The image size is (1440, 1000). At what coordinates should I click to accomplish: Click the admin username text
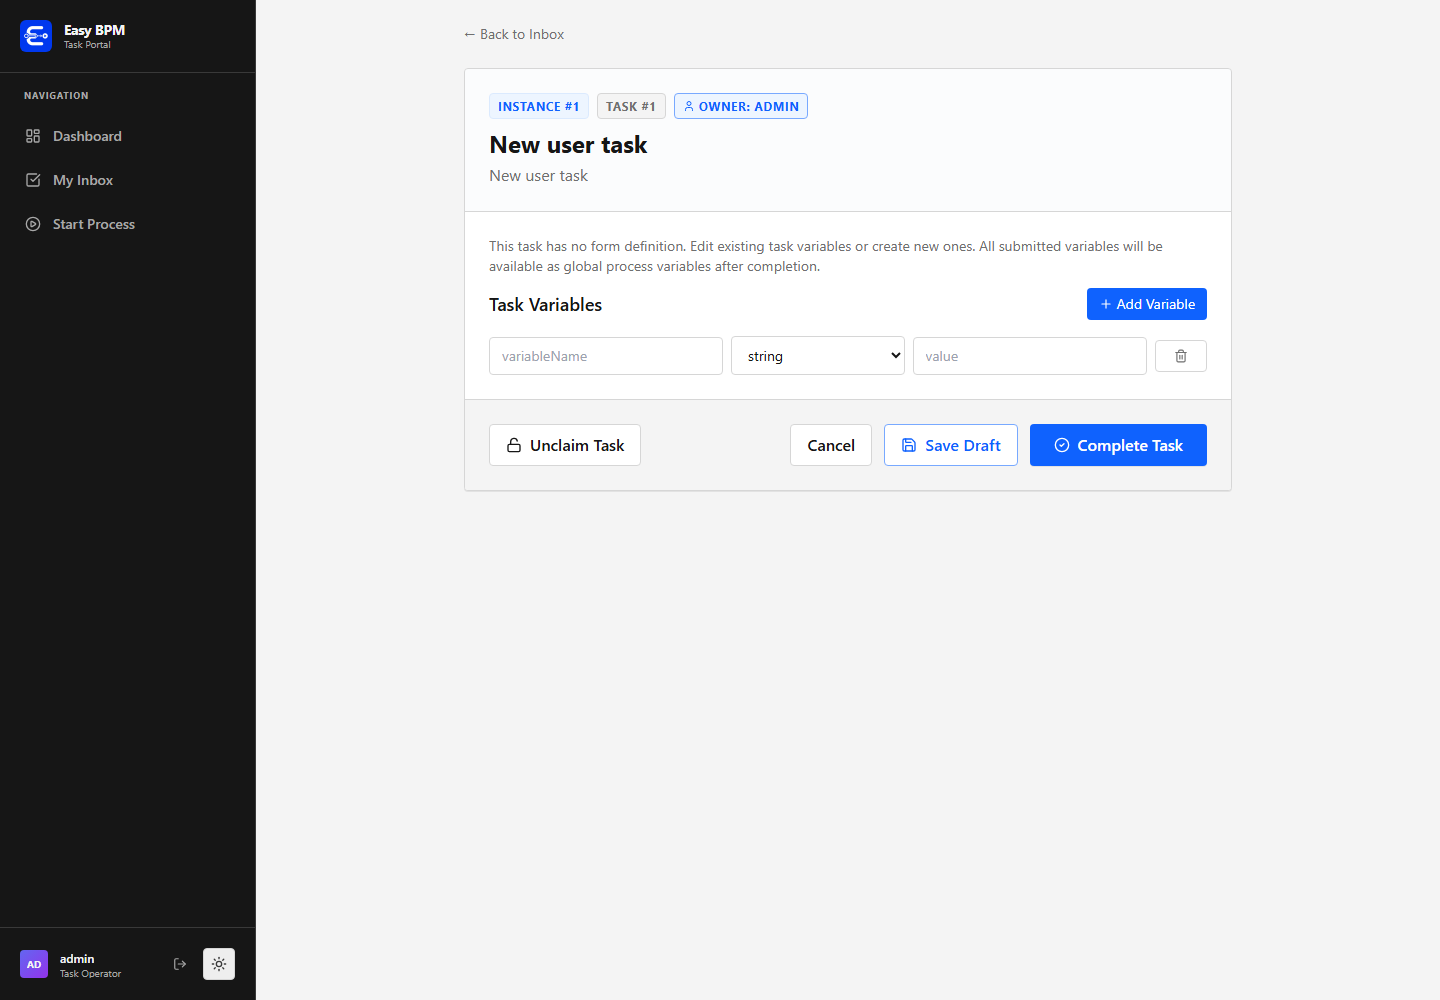tap(77, 958)
